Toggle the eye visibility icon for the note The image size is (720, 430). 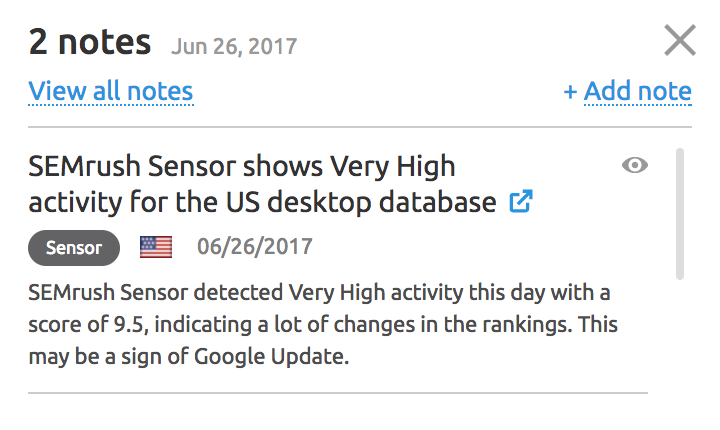[x=635, y=165]
